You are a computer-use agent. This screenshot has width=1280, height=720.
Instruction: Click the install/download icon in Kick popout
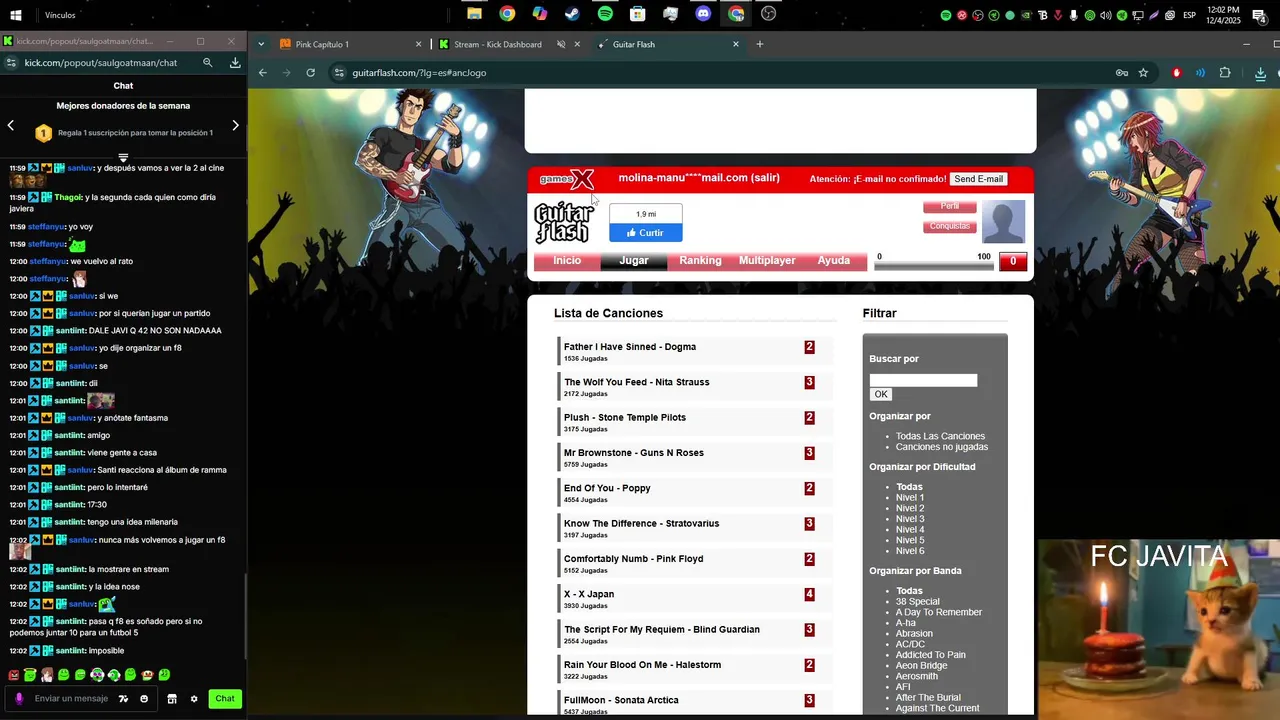pyautogui.click(x=235, y=62)
